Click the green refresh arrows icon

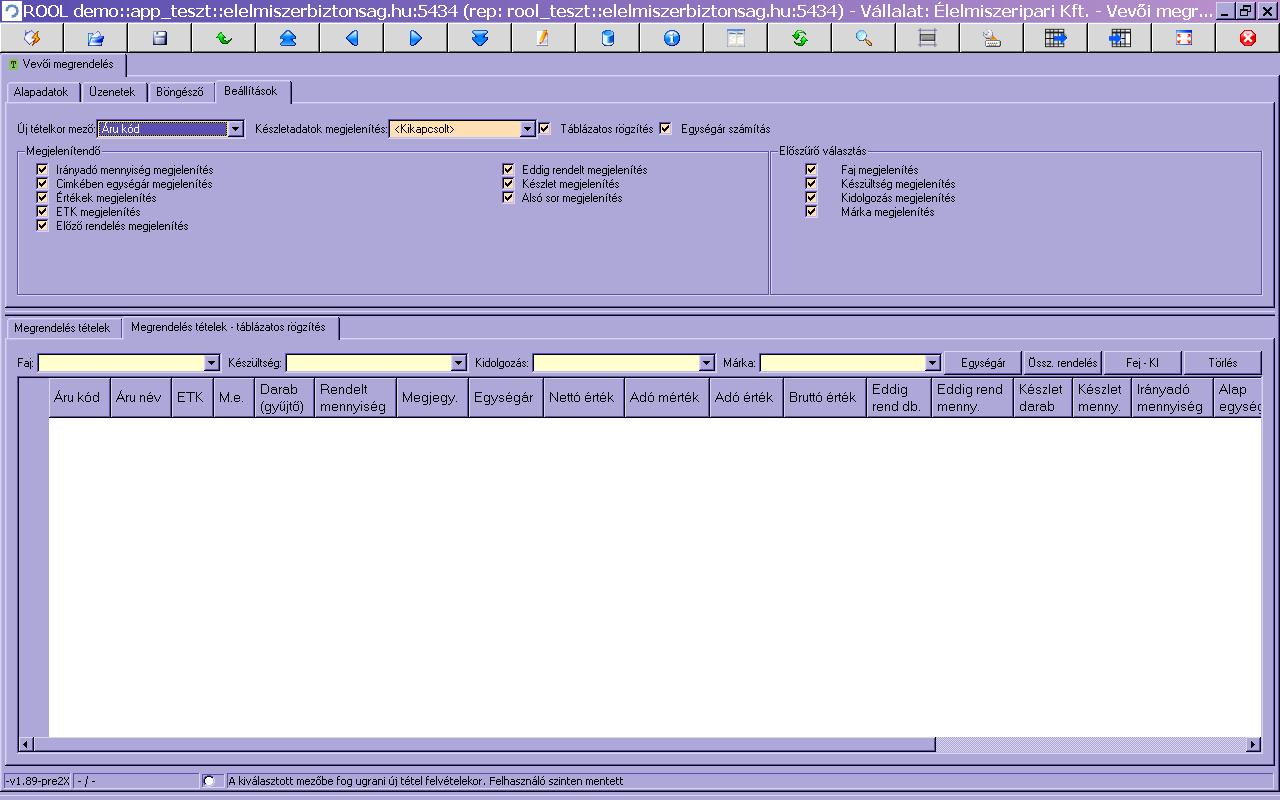[799, 38]
